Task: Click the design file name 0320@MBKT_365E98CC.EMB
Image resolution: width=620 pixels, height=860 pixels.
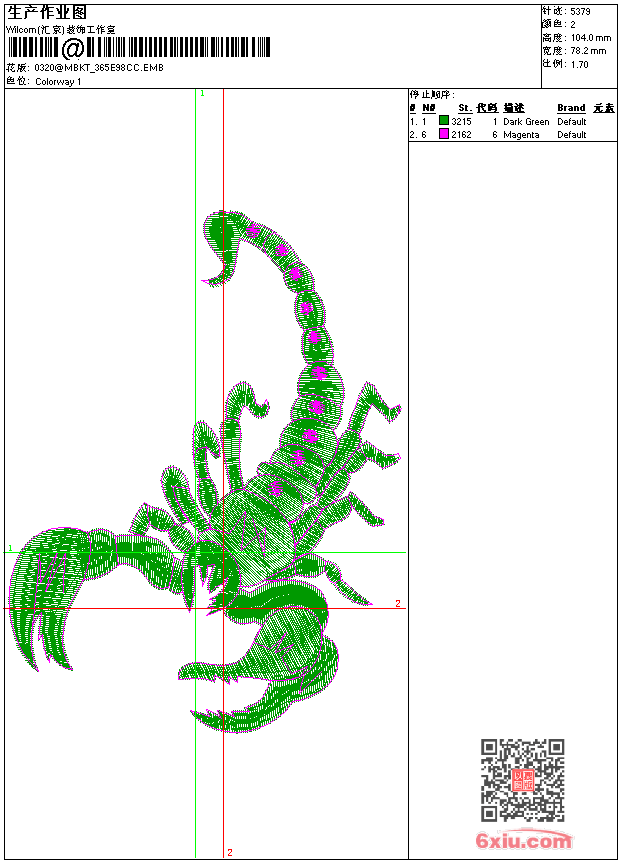Action: (x=99, y=68)
